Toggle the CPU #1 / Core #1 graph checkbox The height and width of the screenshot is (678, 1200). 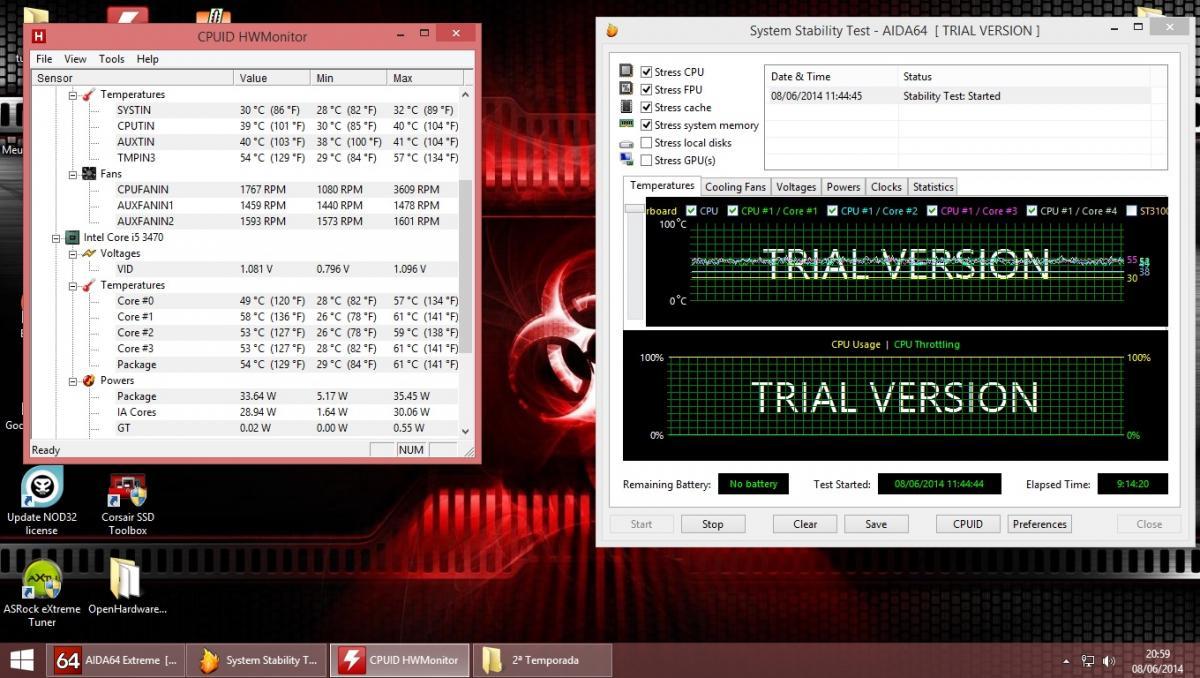[733, 211]
